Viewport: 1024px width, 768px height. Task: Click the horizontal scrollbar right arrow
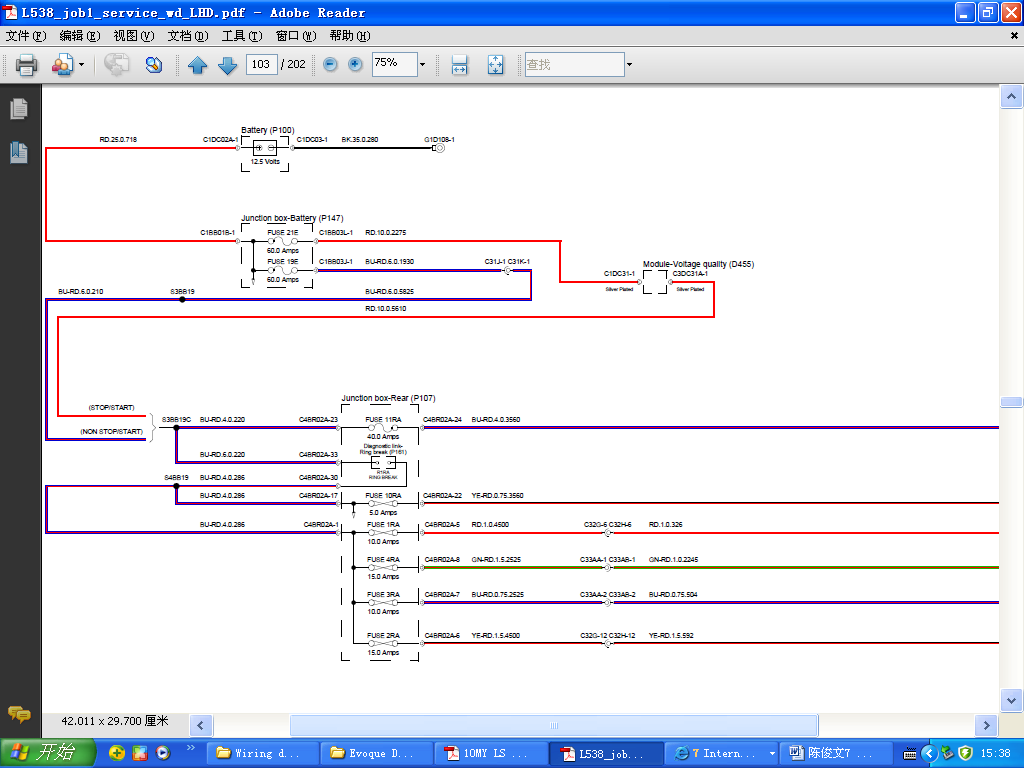[986, 725]
